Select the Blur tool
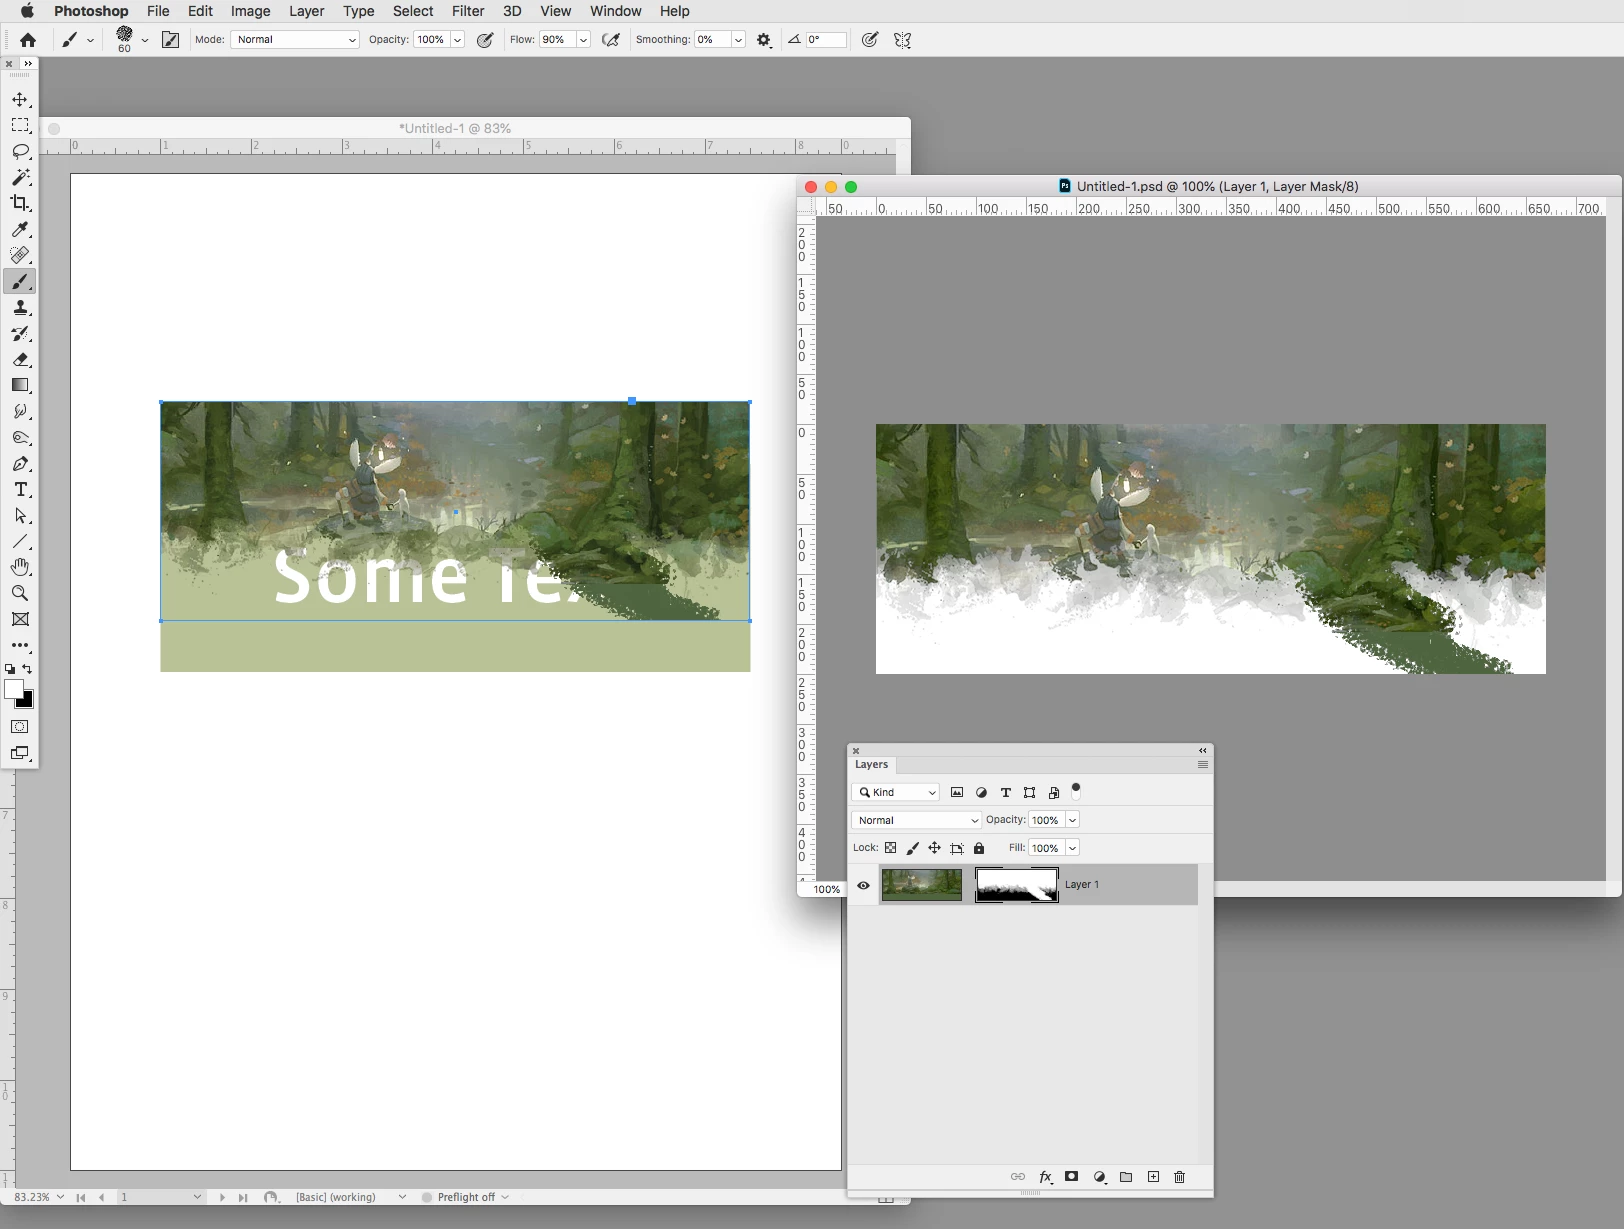Screen dimensions: 1624x1229 (20, 412)
